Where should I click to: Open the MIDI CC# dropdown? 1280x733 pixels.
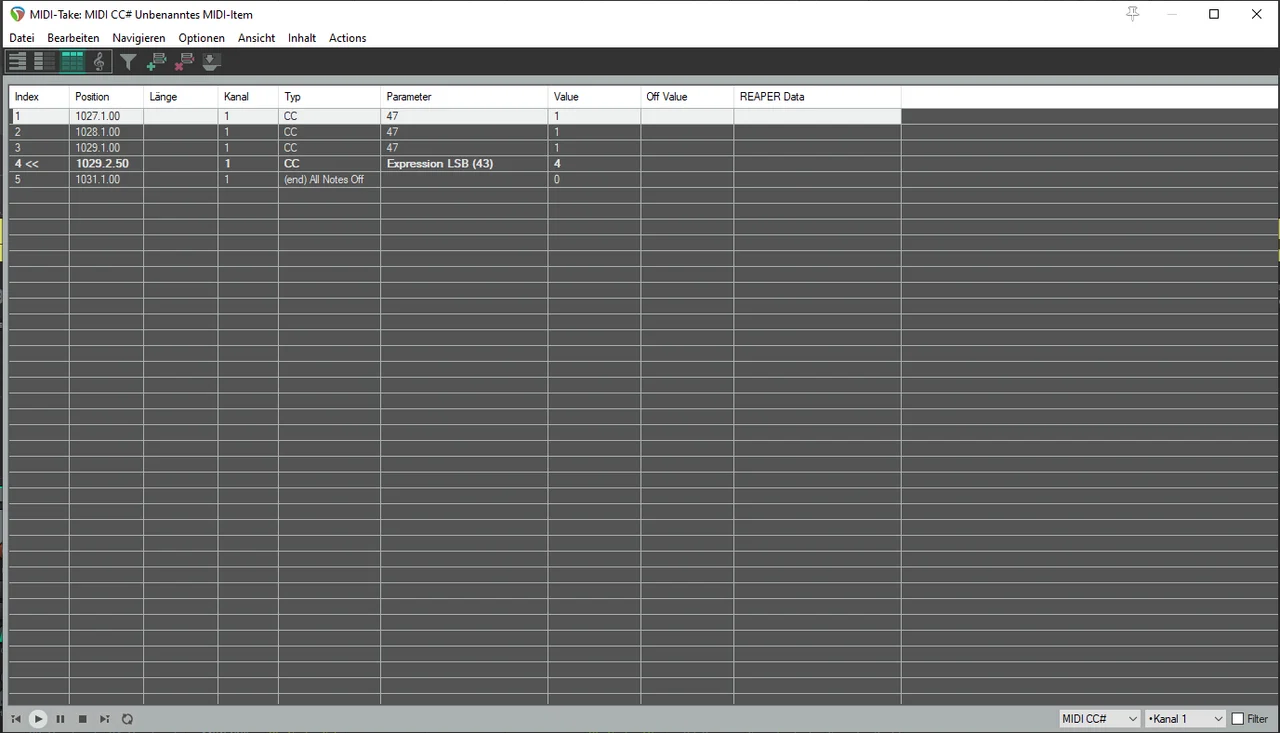tap(1099, 719)
